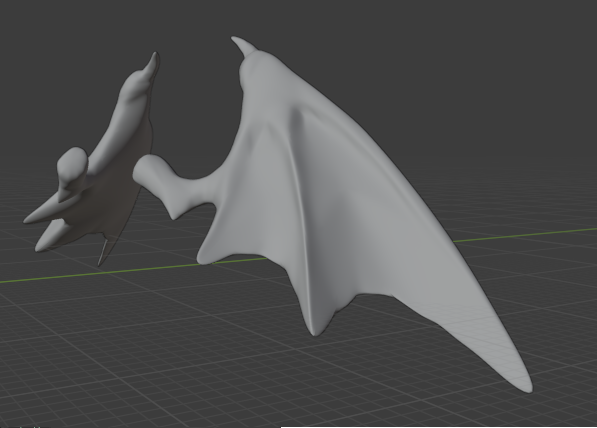Select the inner lower wing corner

click(x=209, y=249)
